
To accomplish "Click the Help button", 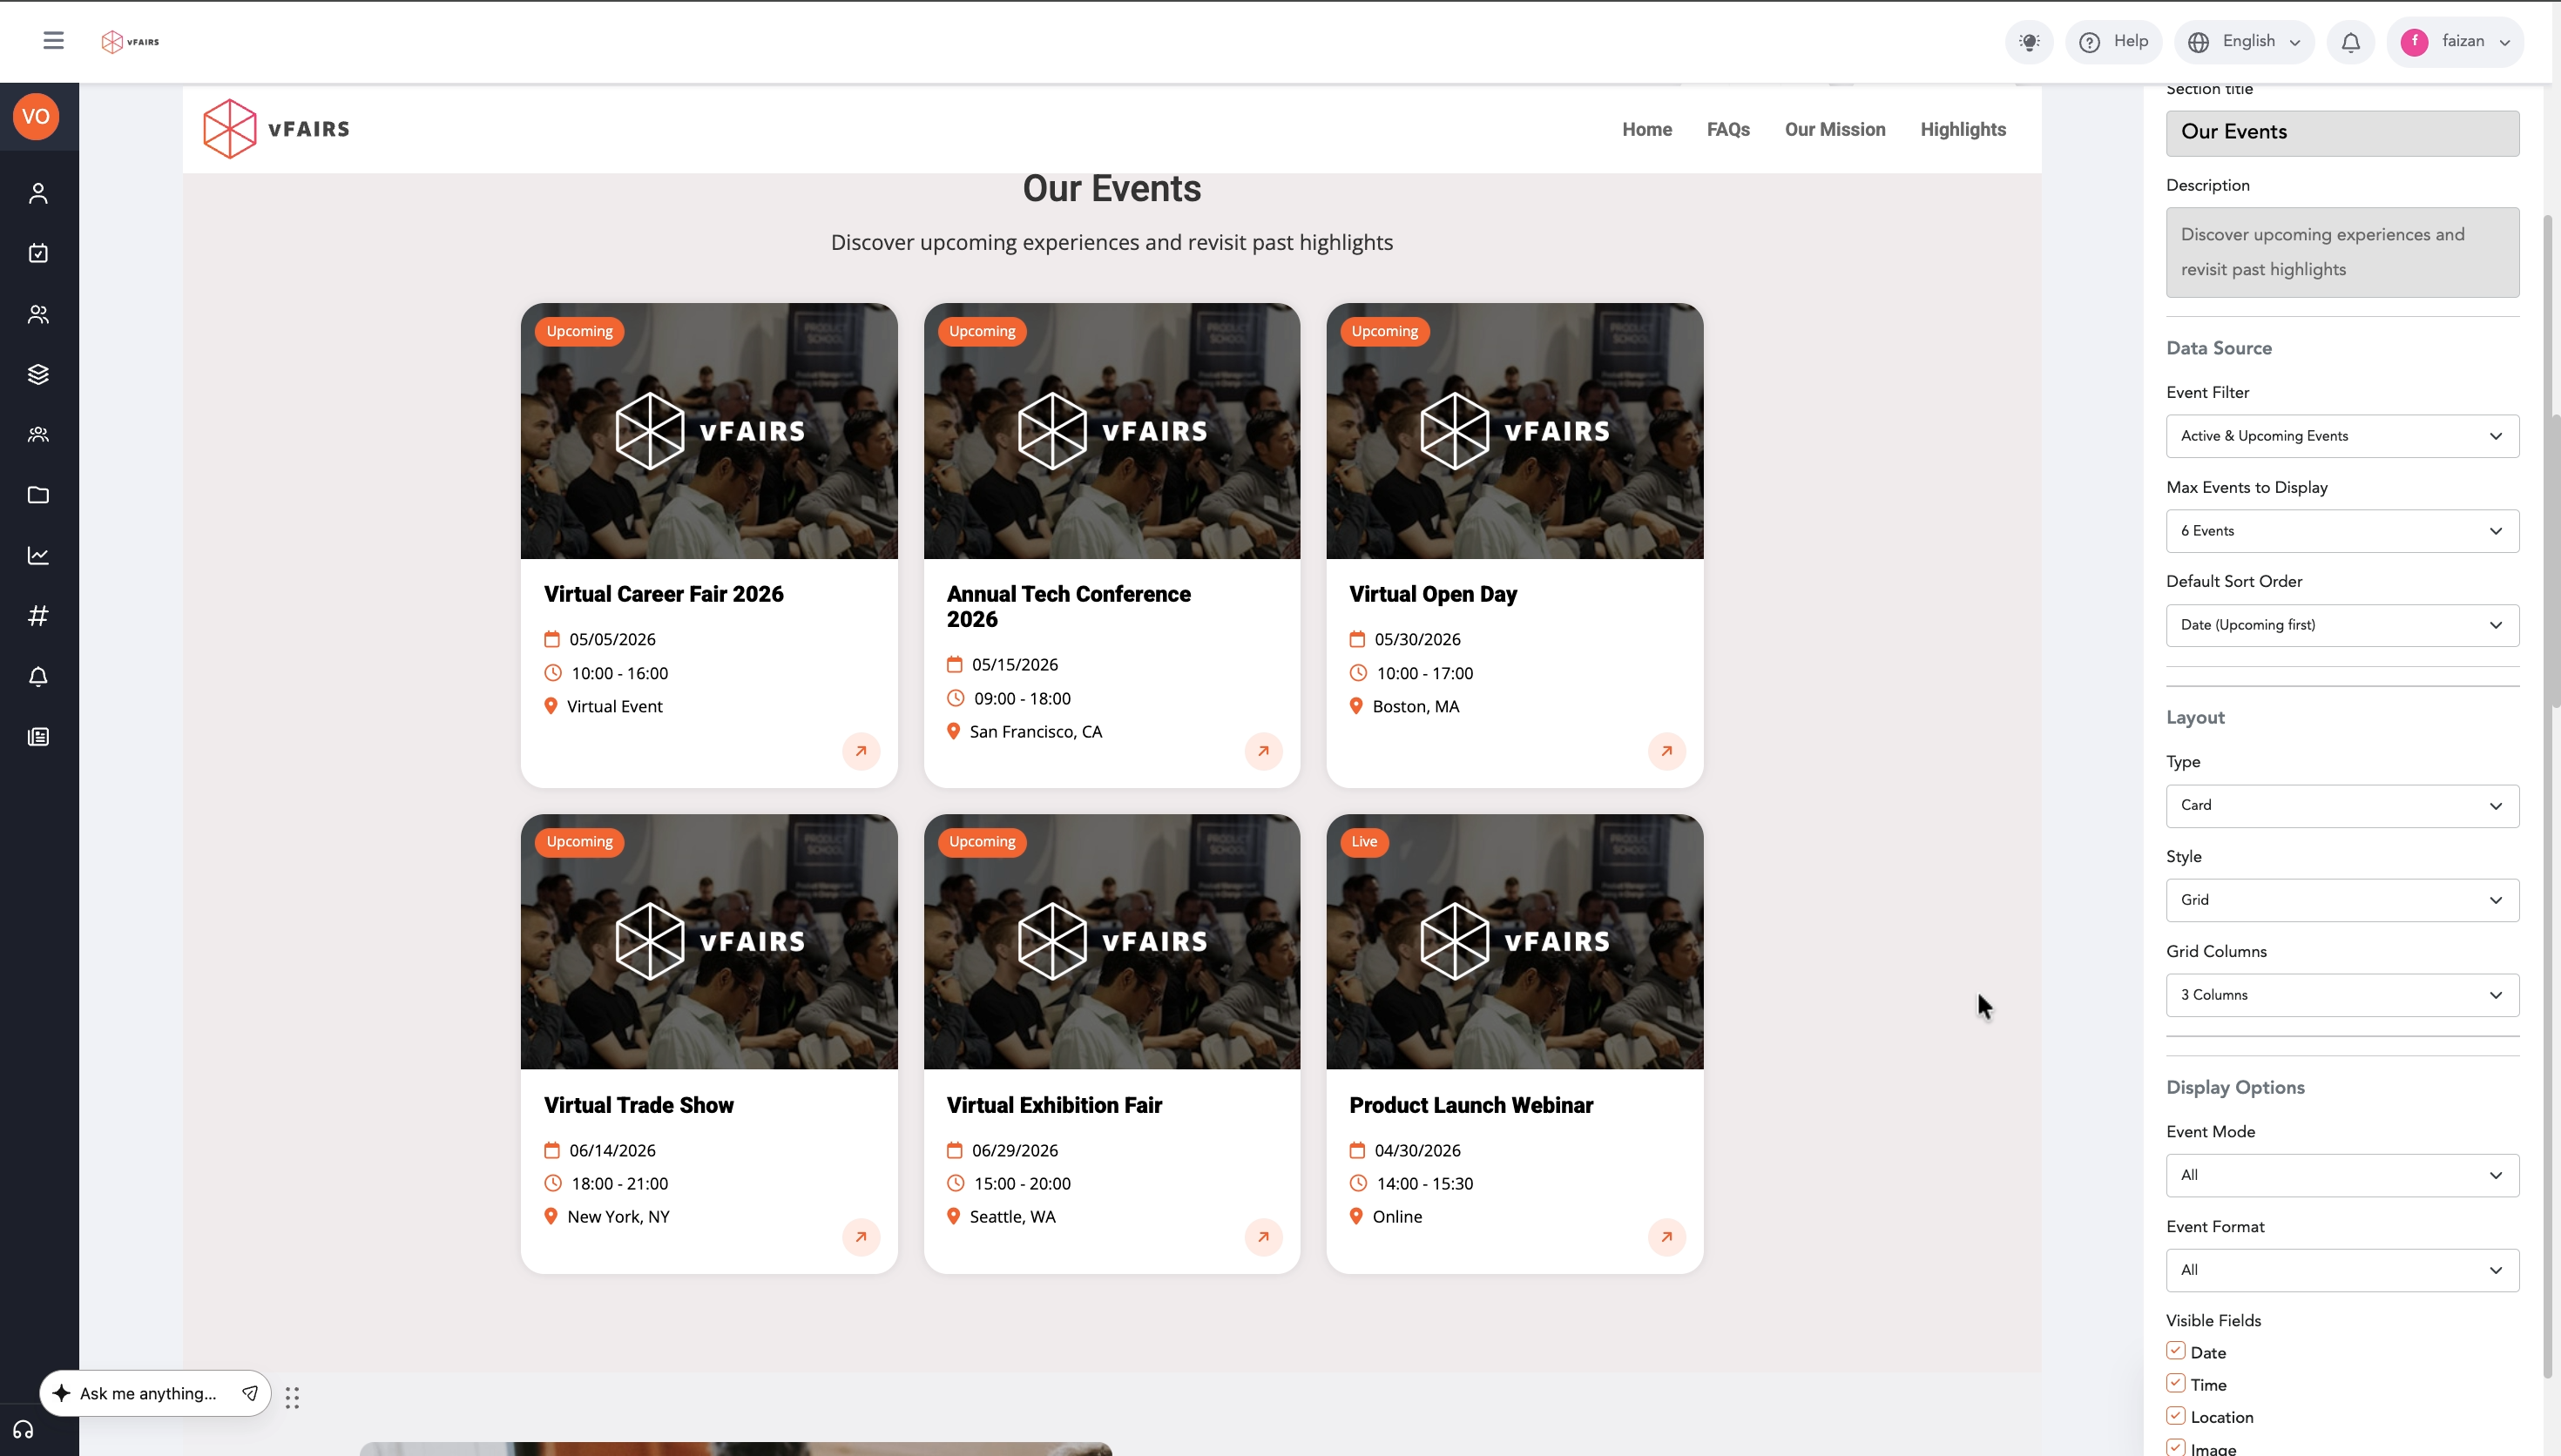I will [x=2114, y=42].
